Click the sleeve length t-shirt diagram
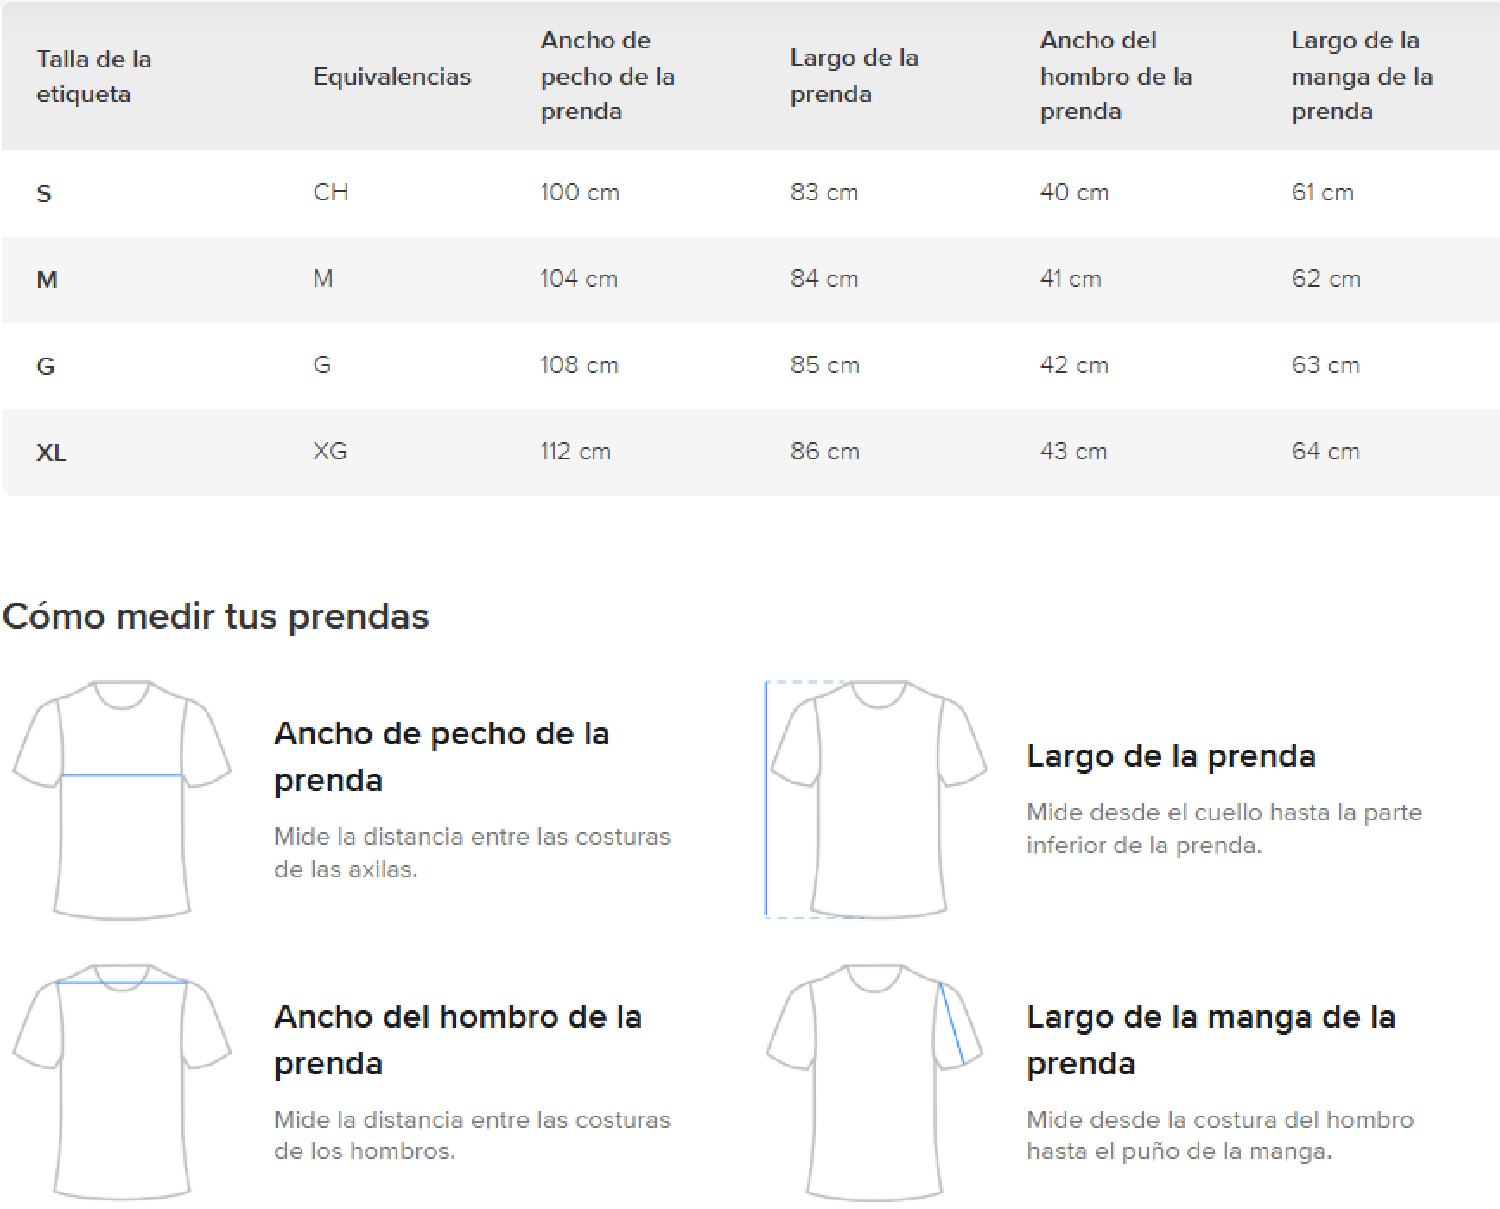This screenshot has width=1500, height=1209. pos(875,1082)
